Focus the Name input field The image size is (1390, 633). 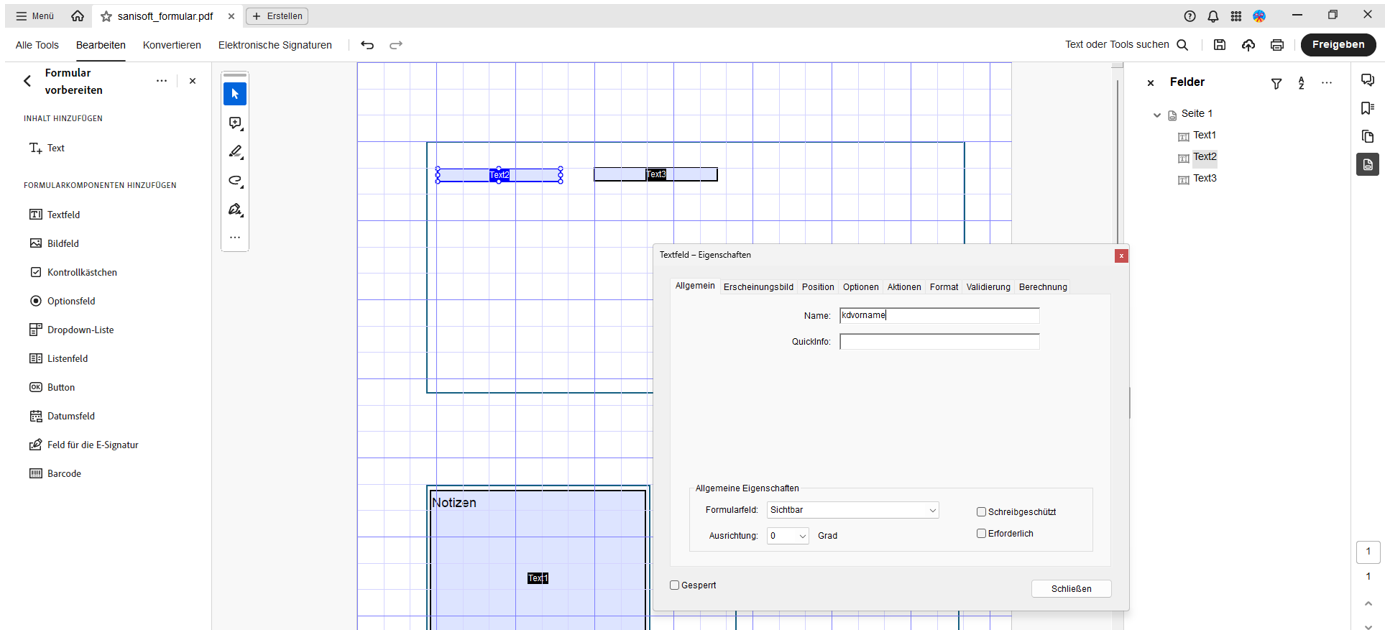[x=939, y=315]
